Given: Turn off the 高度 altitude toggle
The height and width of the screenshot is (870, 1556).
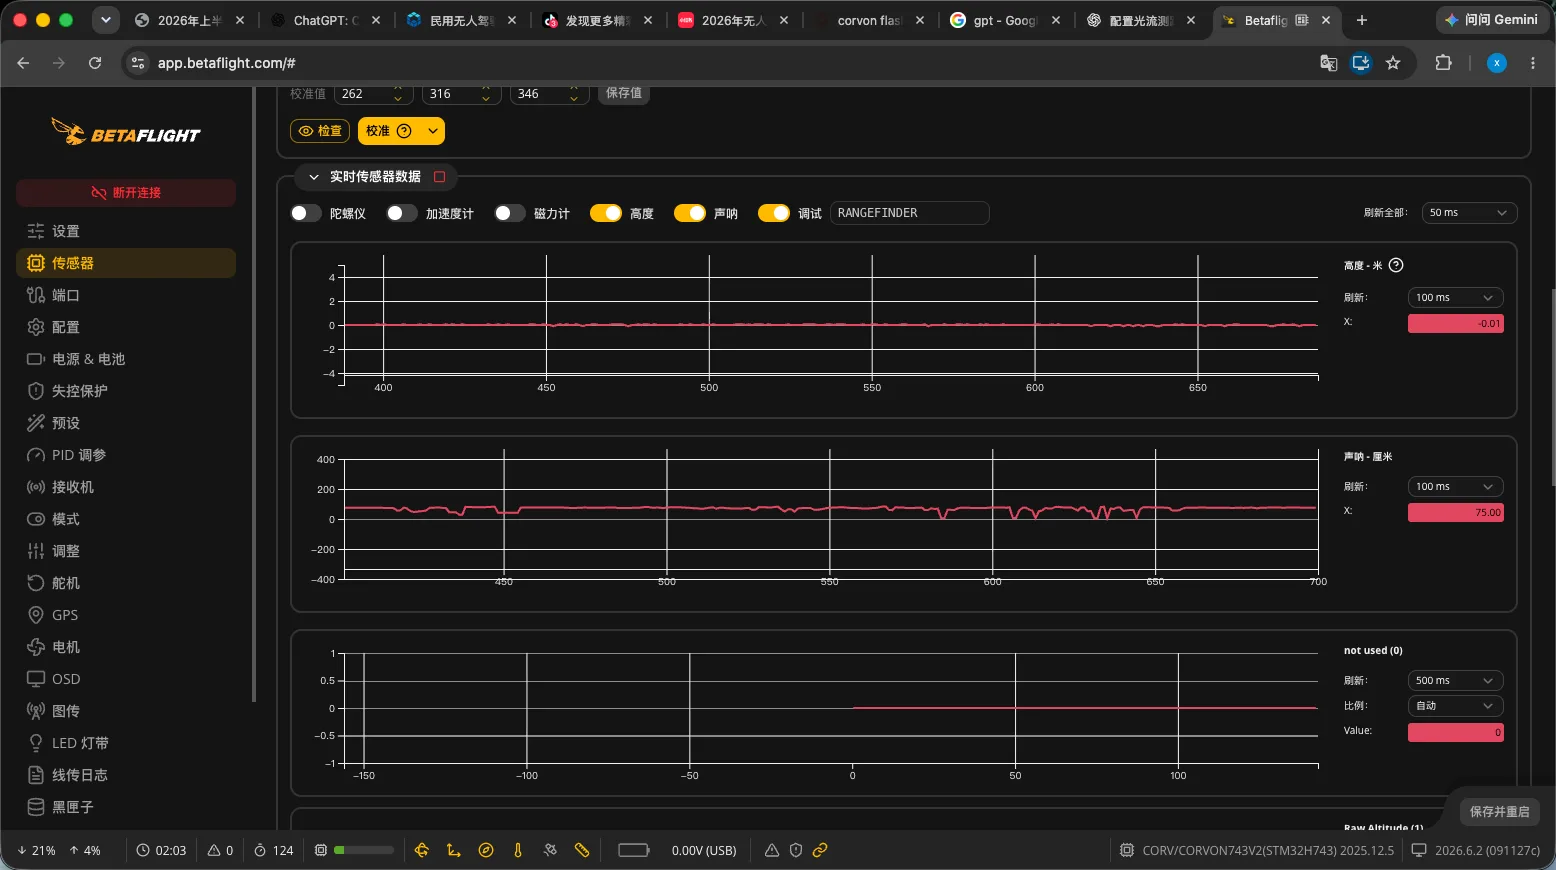Looking at the screenshot, I should pos(606,213).
